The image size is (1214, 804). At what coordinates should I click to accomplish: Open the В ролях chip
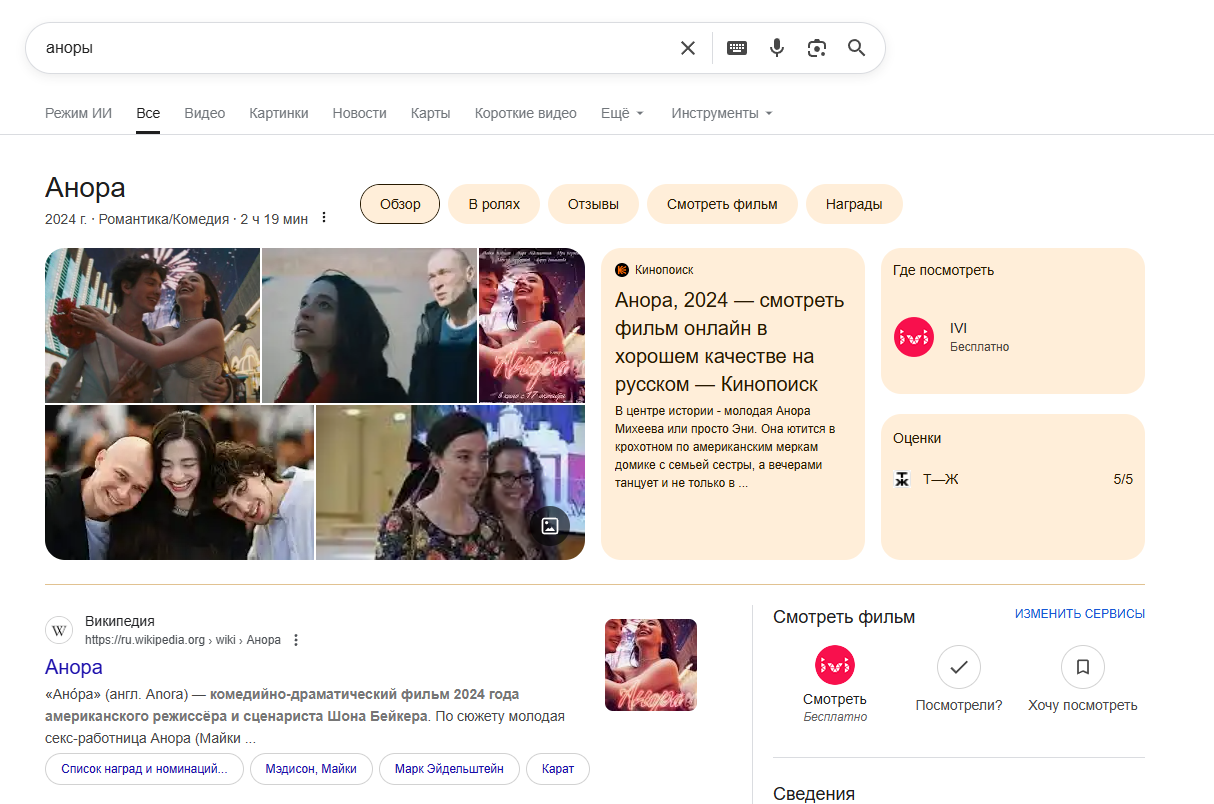(494, 204)
